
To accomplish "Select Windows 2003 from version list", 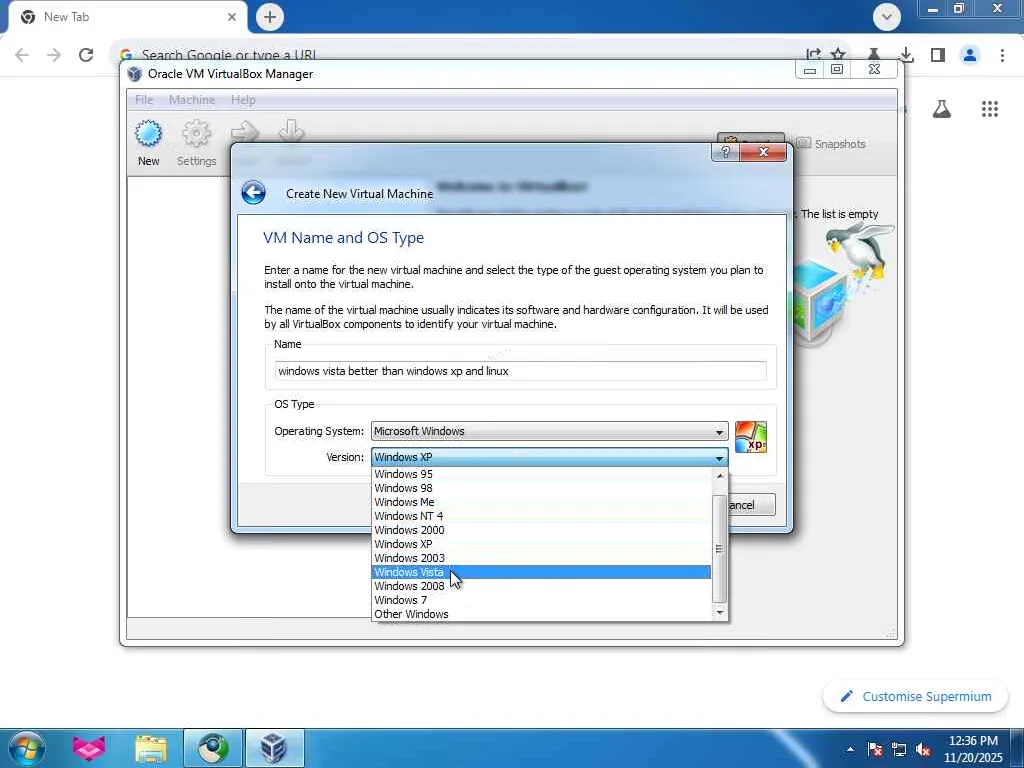I will [x=541, y=558].
